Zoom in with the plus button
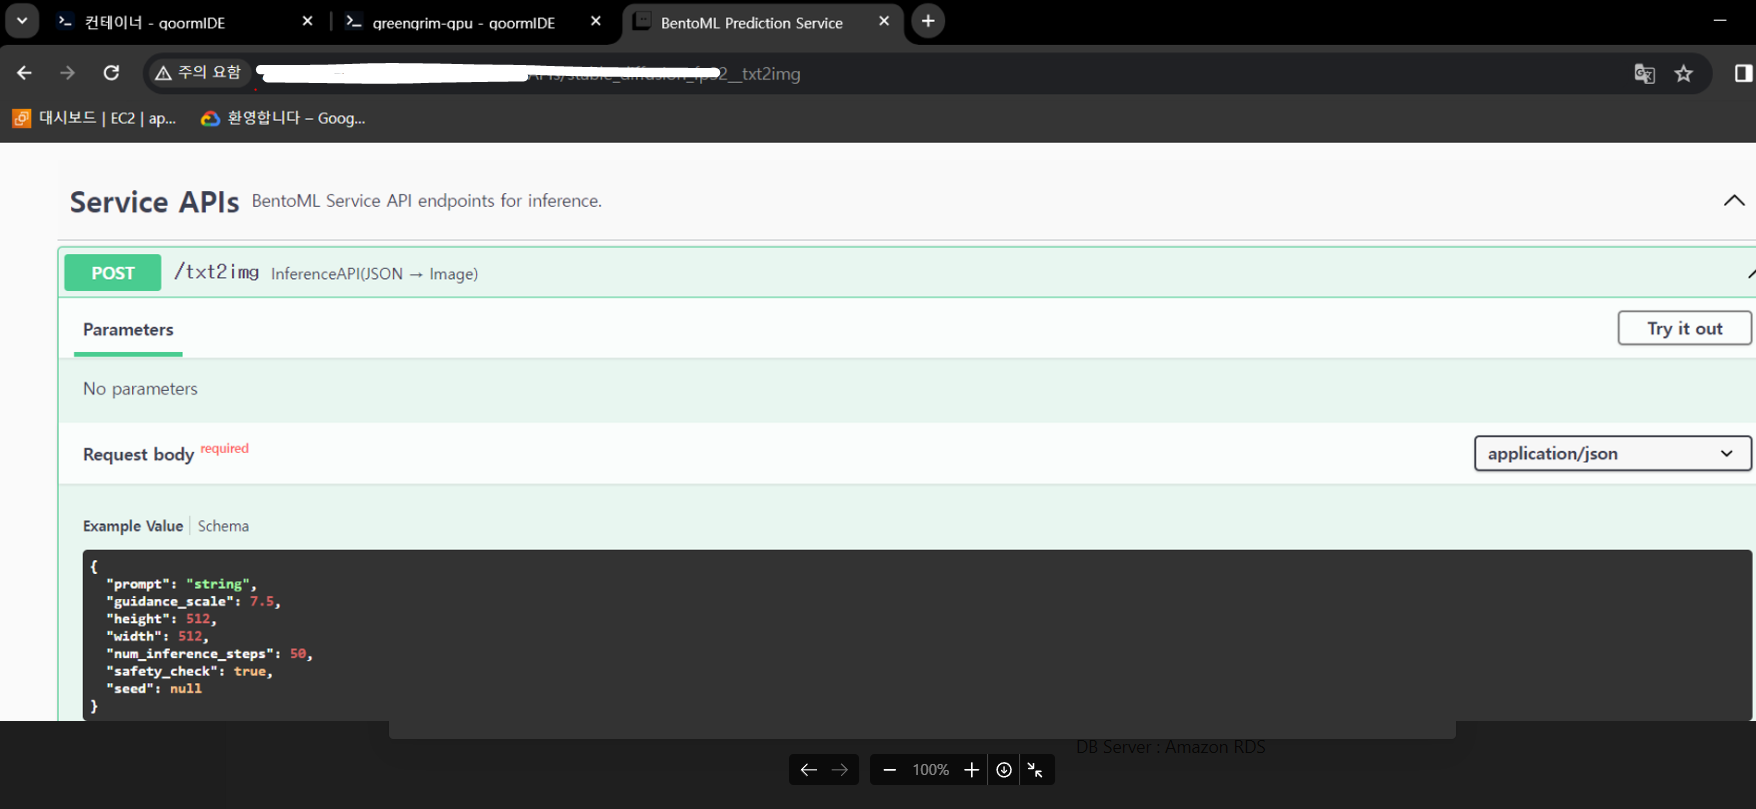This screenshot has width=1756, height=809. pyautogui.click(x=971, y=770)
